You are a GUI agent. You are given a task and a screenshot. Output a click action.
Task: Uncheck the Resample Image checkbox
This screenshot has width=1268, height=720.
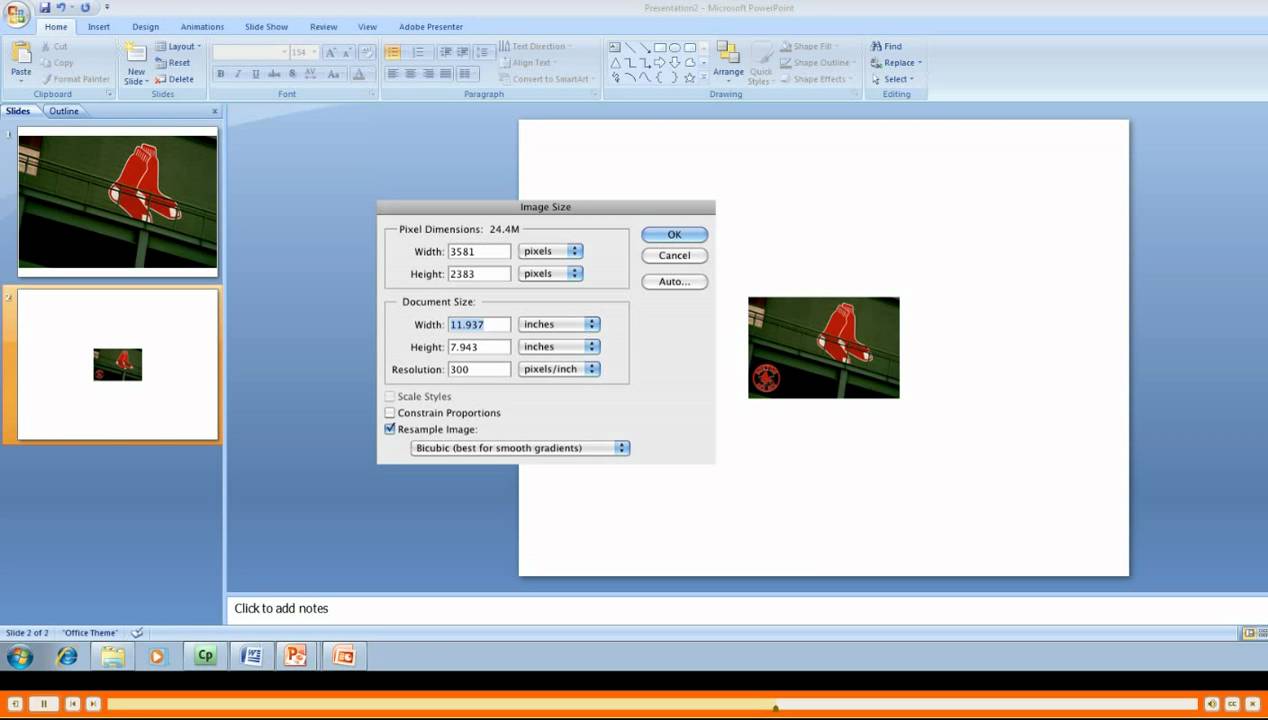tap(390, 429)
